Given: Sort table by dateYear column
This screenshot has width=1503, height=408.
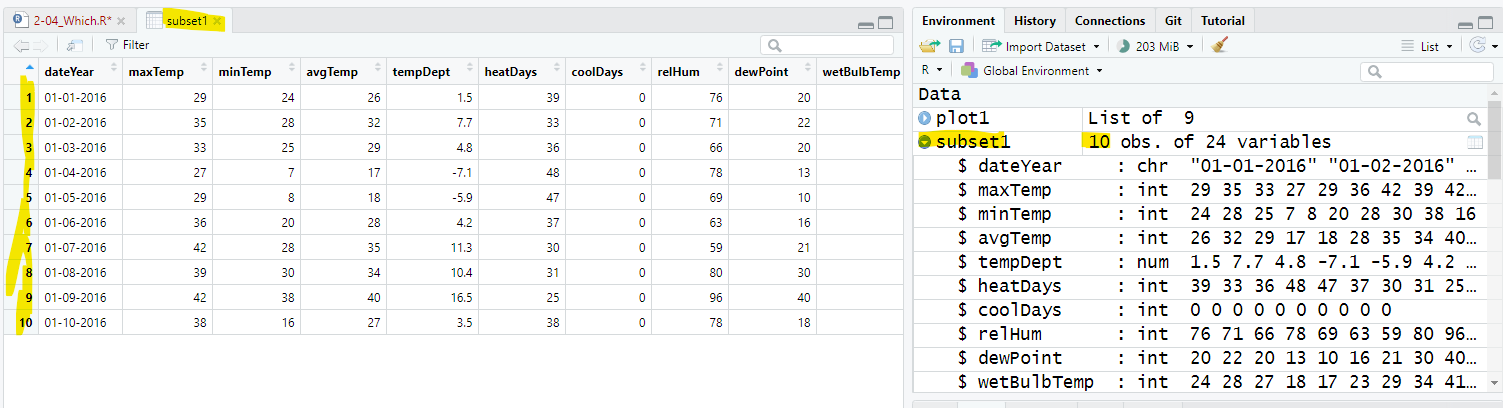Looking at the screenshot, I should 81,71.
